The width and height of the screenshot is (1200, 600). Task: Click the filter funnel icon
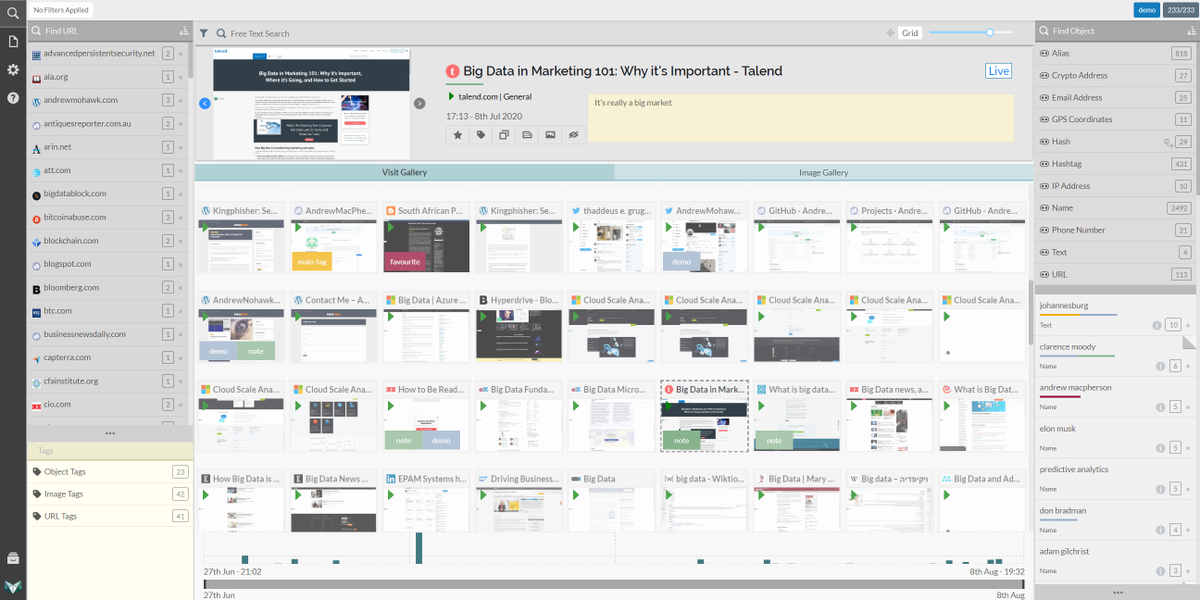tap(203, 33)
